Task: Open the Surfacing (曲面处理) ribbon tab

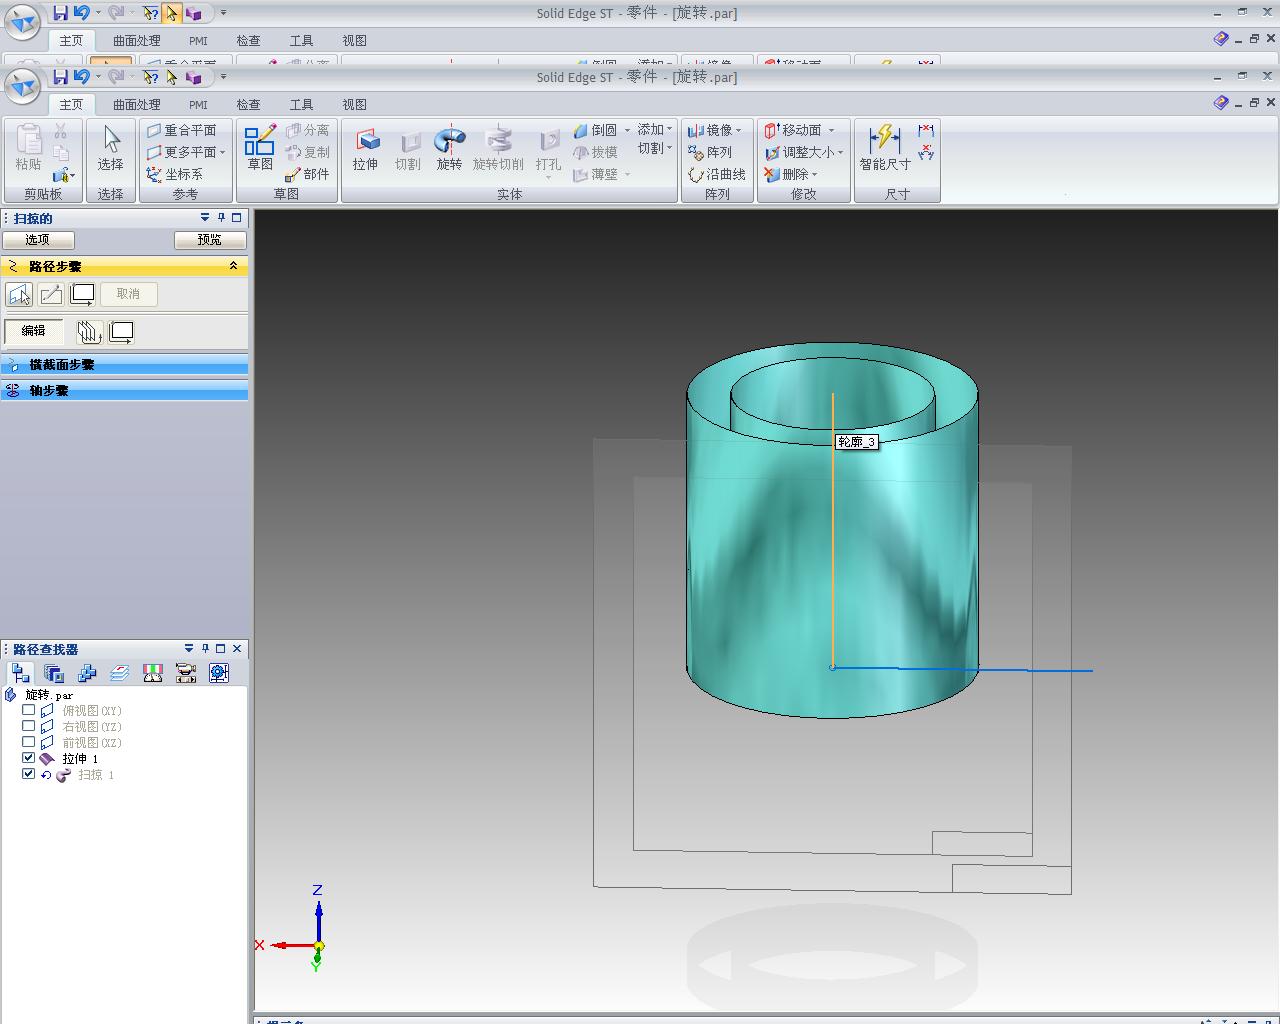Action: (x=137, y=104)
